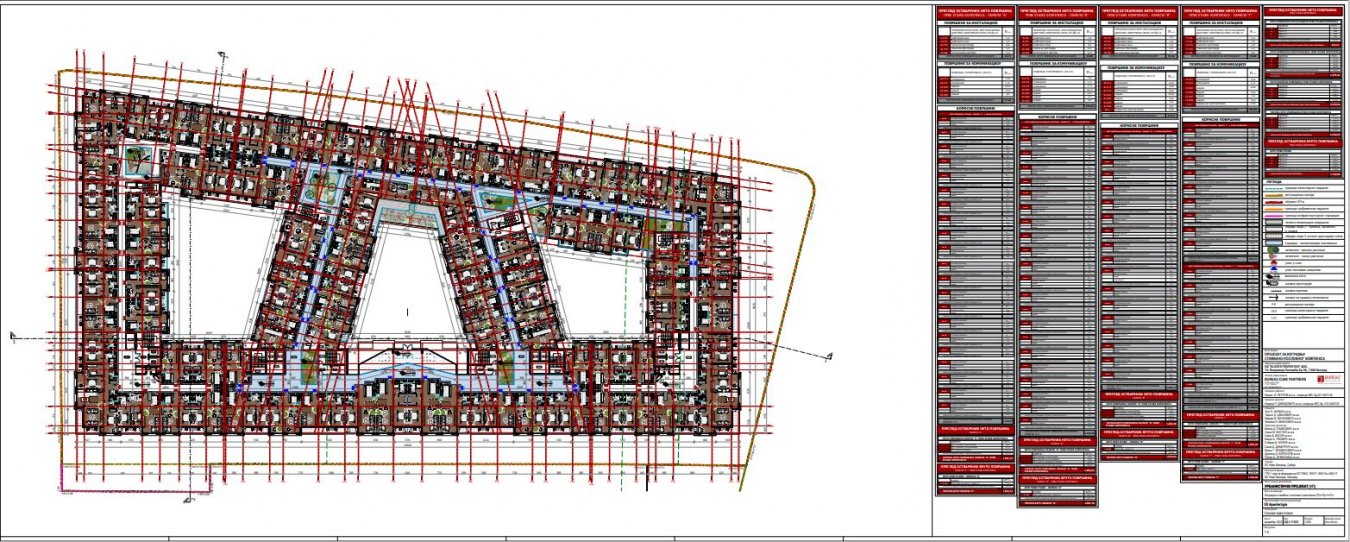
Task: Select the second area table's red header
Action: point(1057,13)
